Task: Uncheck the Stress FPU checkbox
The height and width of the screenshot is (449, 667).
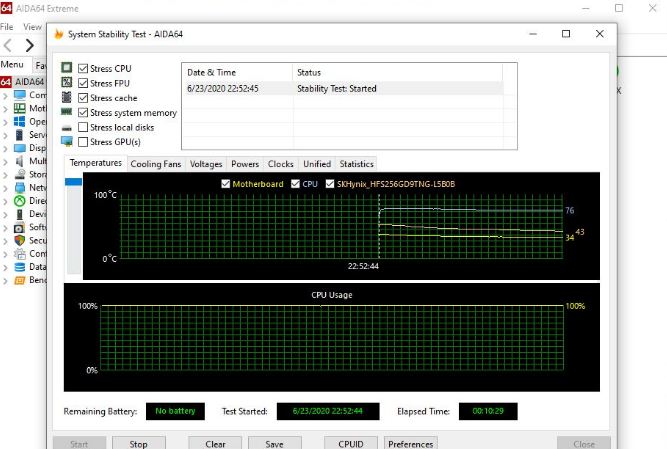Action: coord(83,83)
